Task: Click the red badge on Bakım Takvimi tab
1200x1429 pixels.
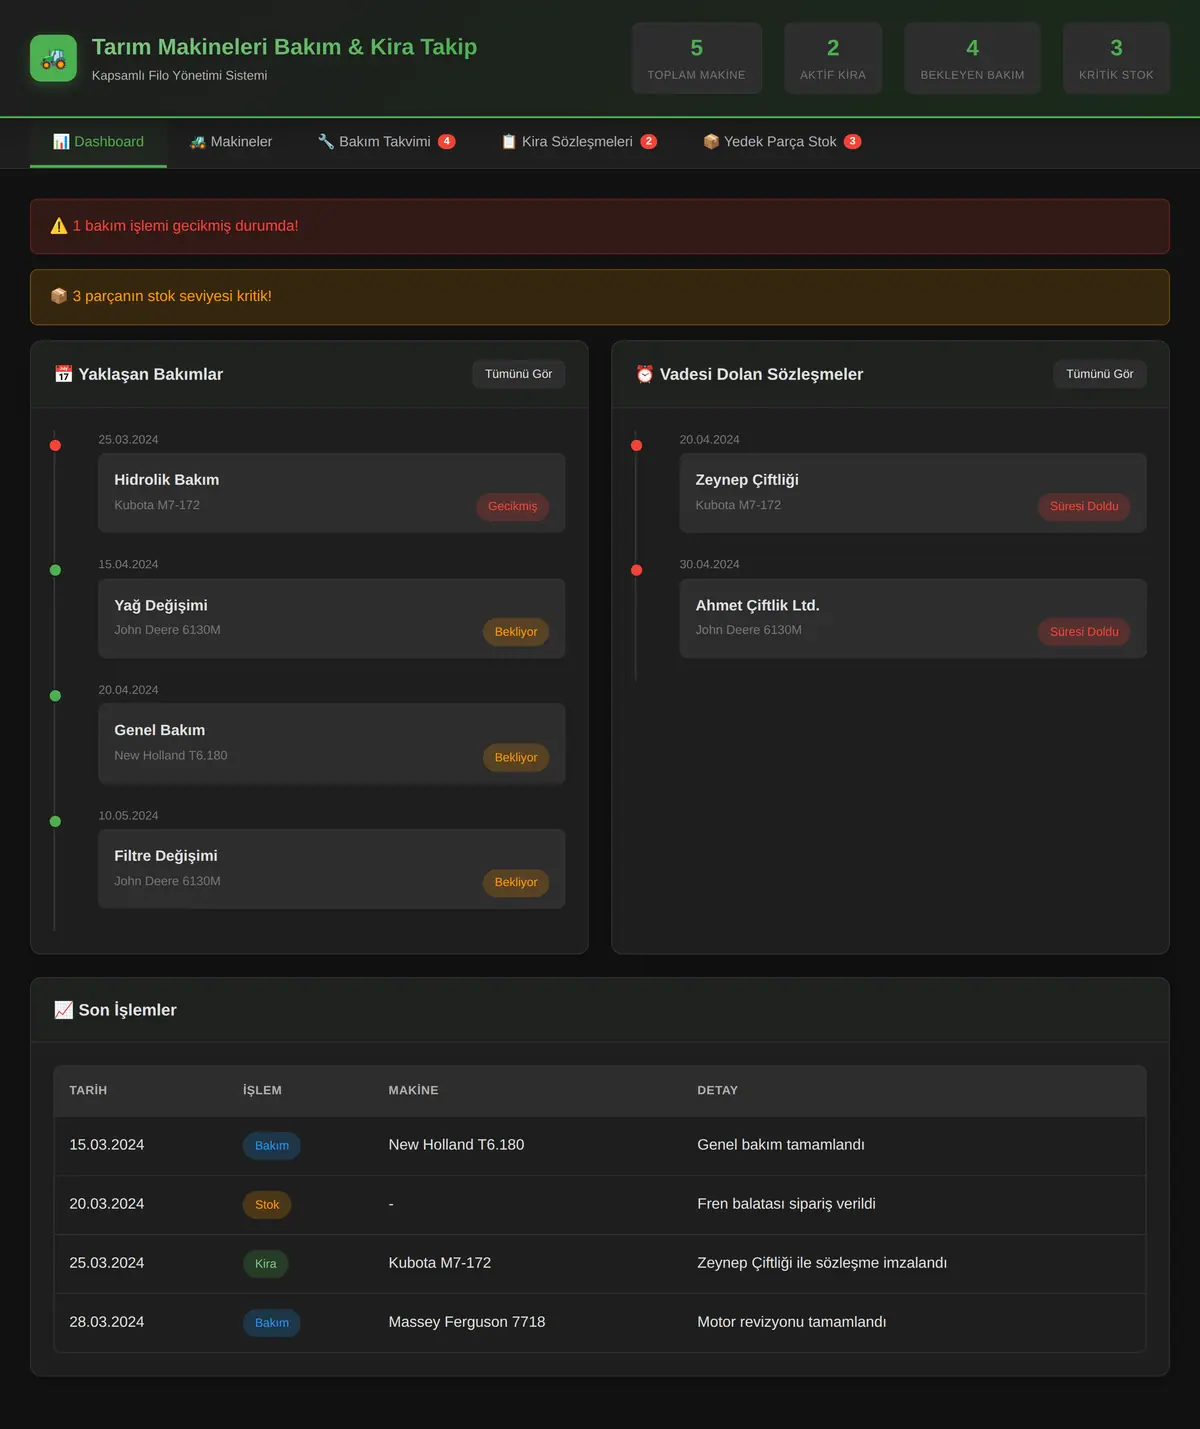Action: 447,142
